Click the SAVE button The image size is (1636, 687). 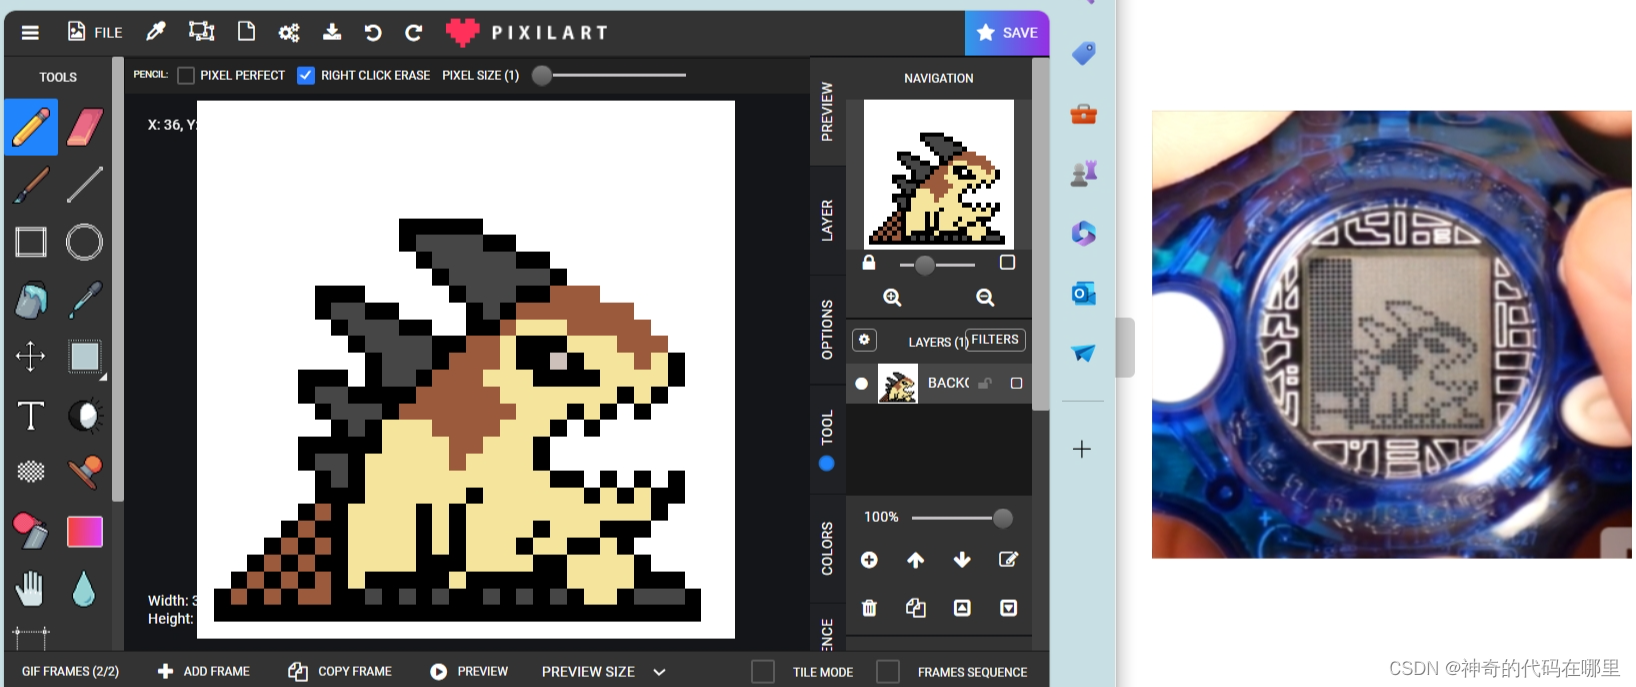click(1007, 33)
